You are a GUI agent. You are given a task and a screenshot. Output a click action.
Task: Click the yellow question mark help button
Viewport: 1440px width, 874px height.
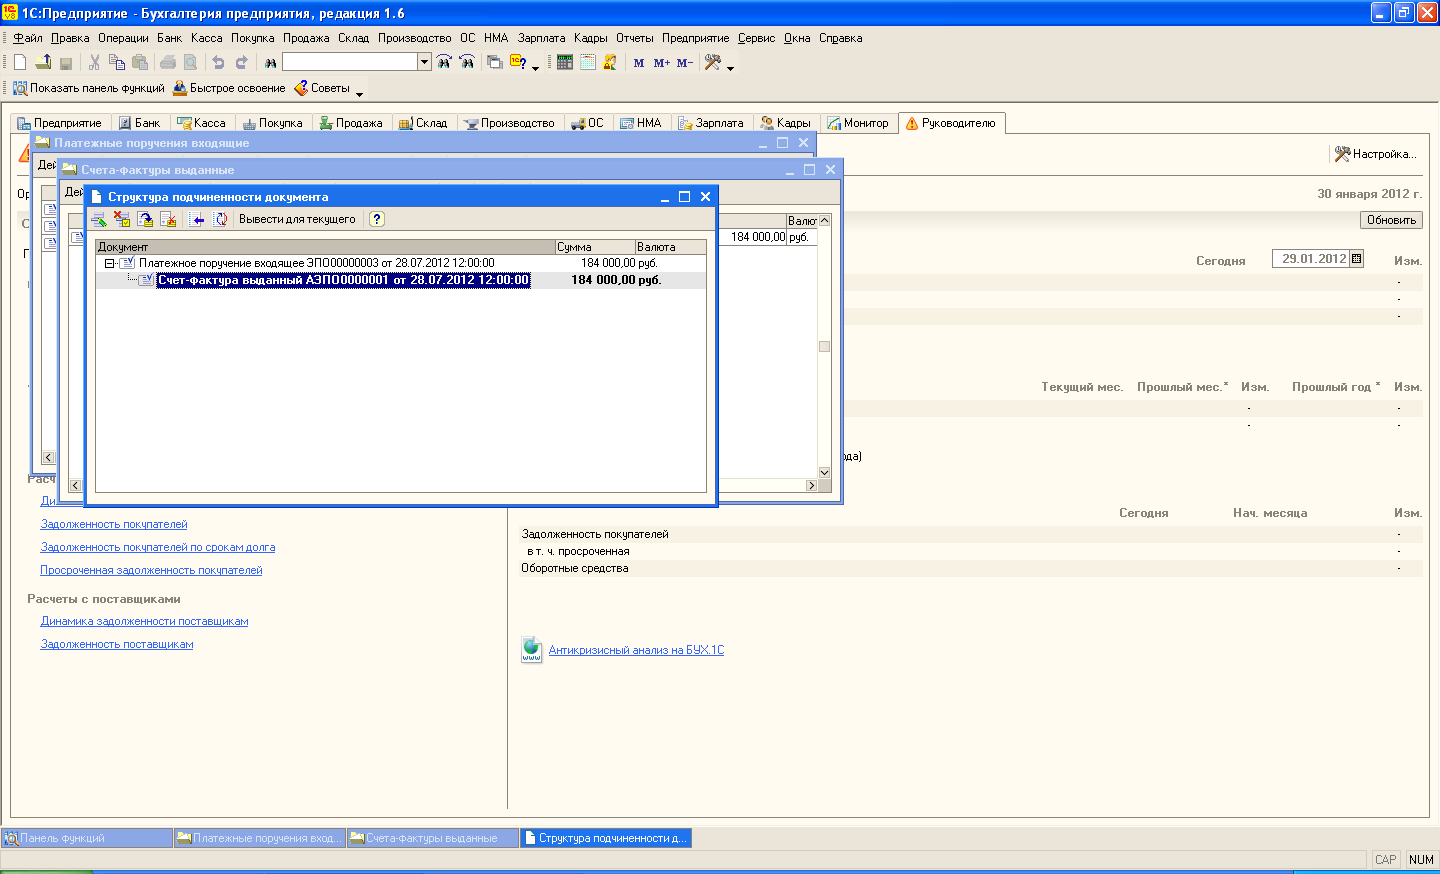point(377,219)
